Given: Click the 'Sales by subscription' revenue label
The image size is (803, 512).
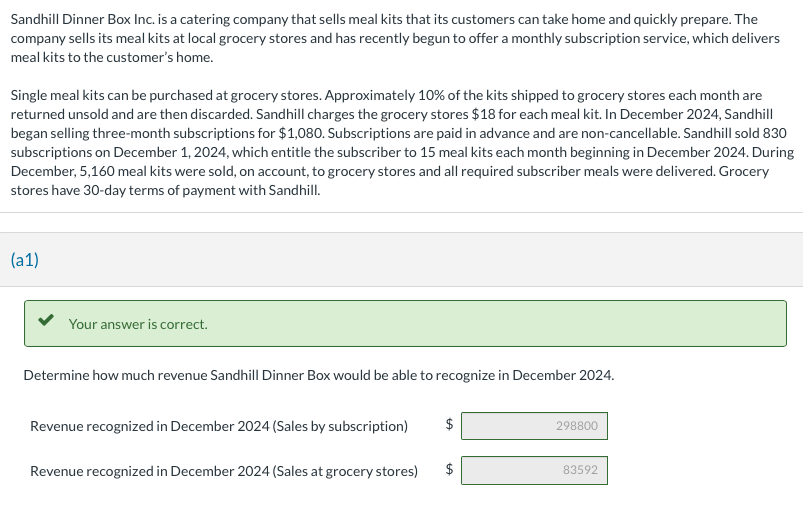Looking at the screenshot, I should [219, 426].
